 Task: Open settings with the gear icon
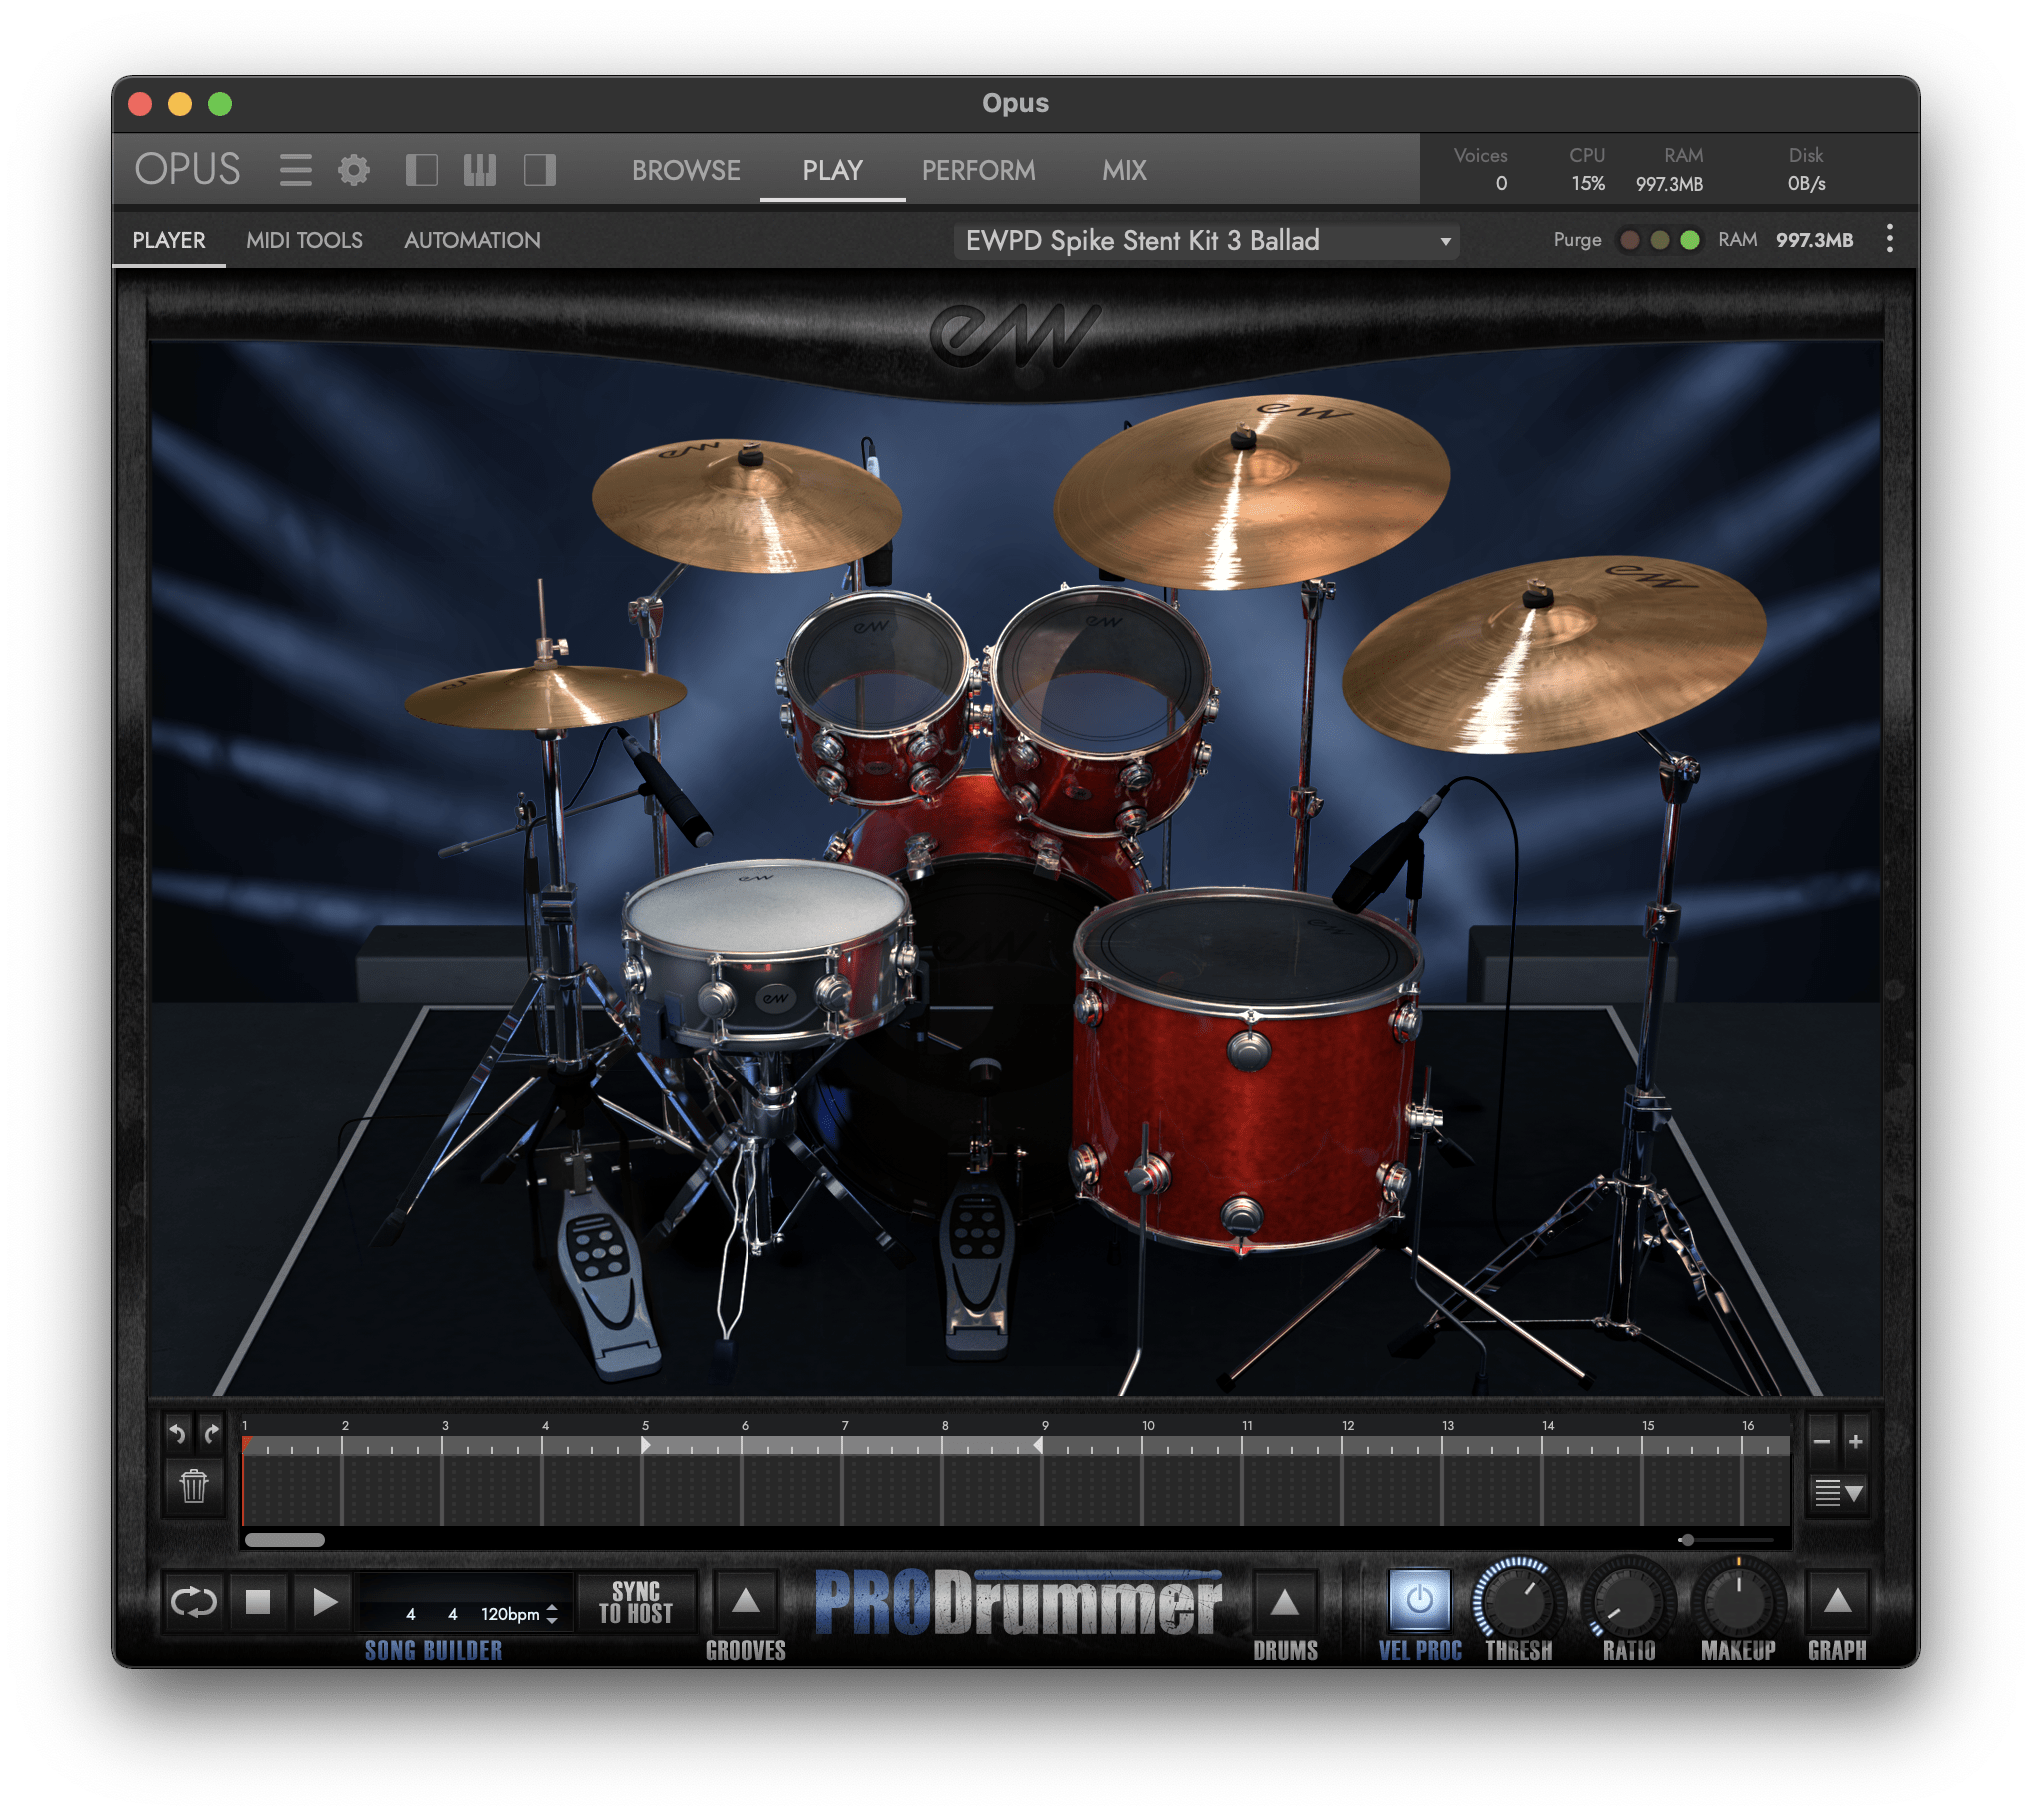pyautogui.click(x=353, y=170)
